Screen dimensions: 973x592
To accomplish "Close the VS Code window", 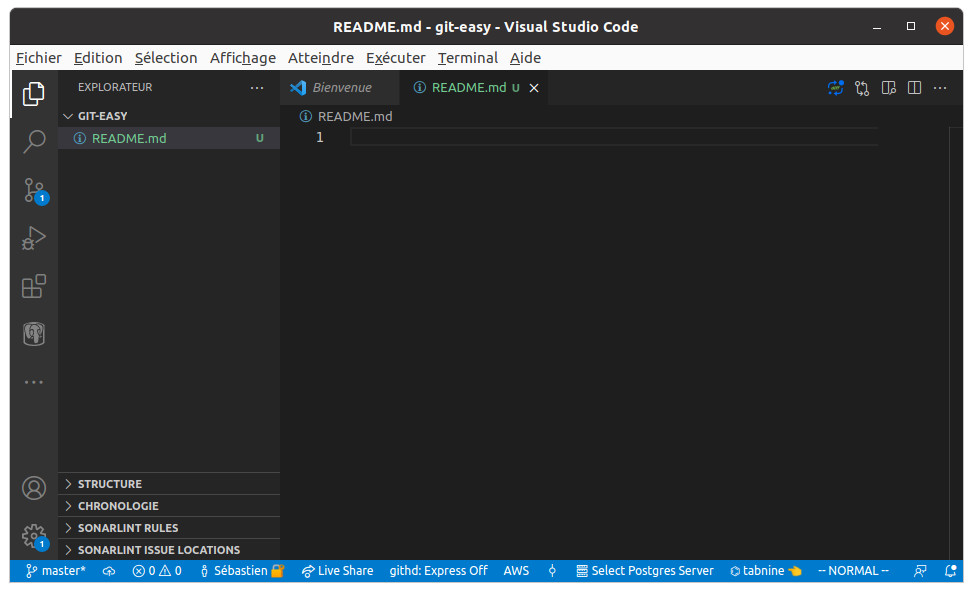I will [944, 26].
